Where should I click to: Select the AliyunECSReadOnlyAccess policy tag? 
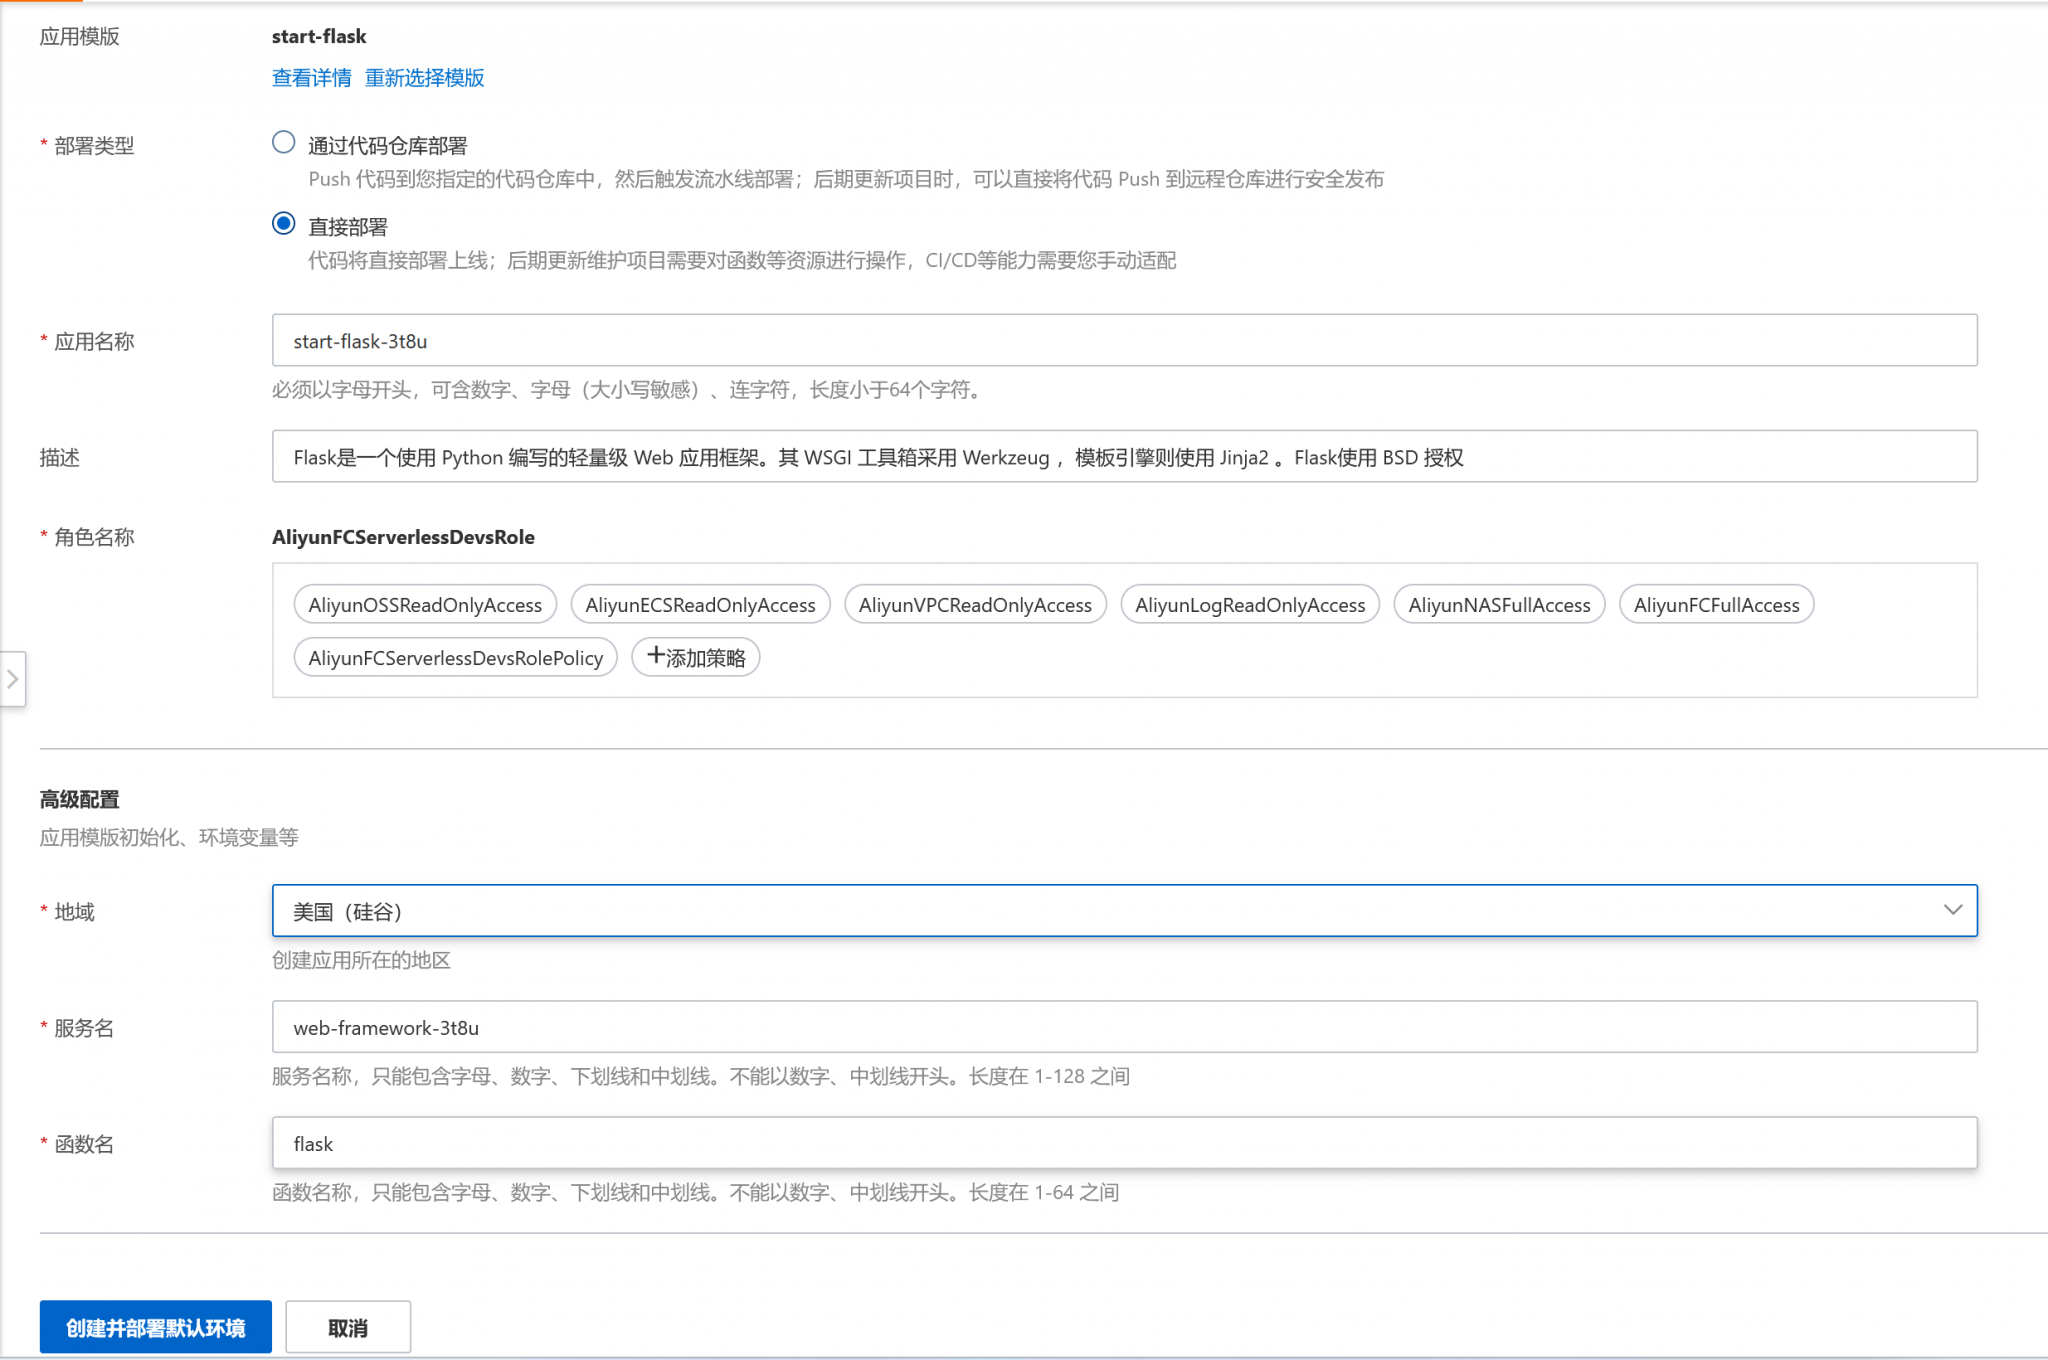point(700,604)
